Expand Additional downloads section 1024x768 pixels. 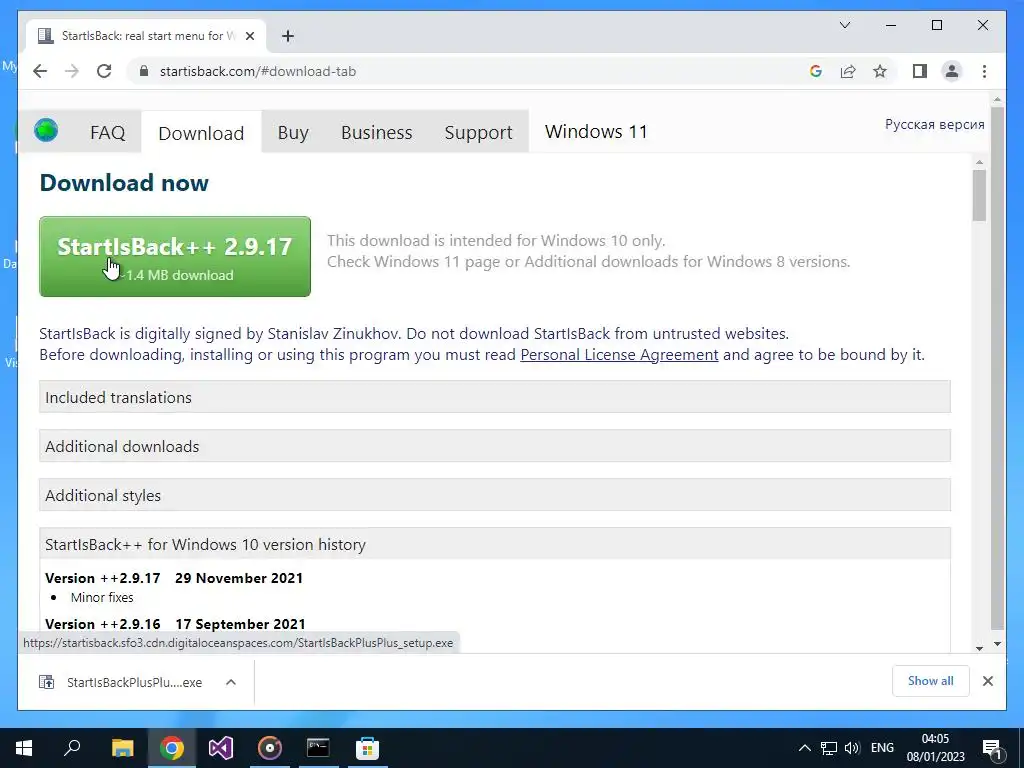click(x=495, y=446)
